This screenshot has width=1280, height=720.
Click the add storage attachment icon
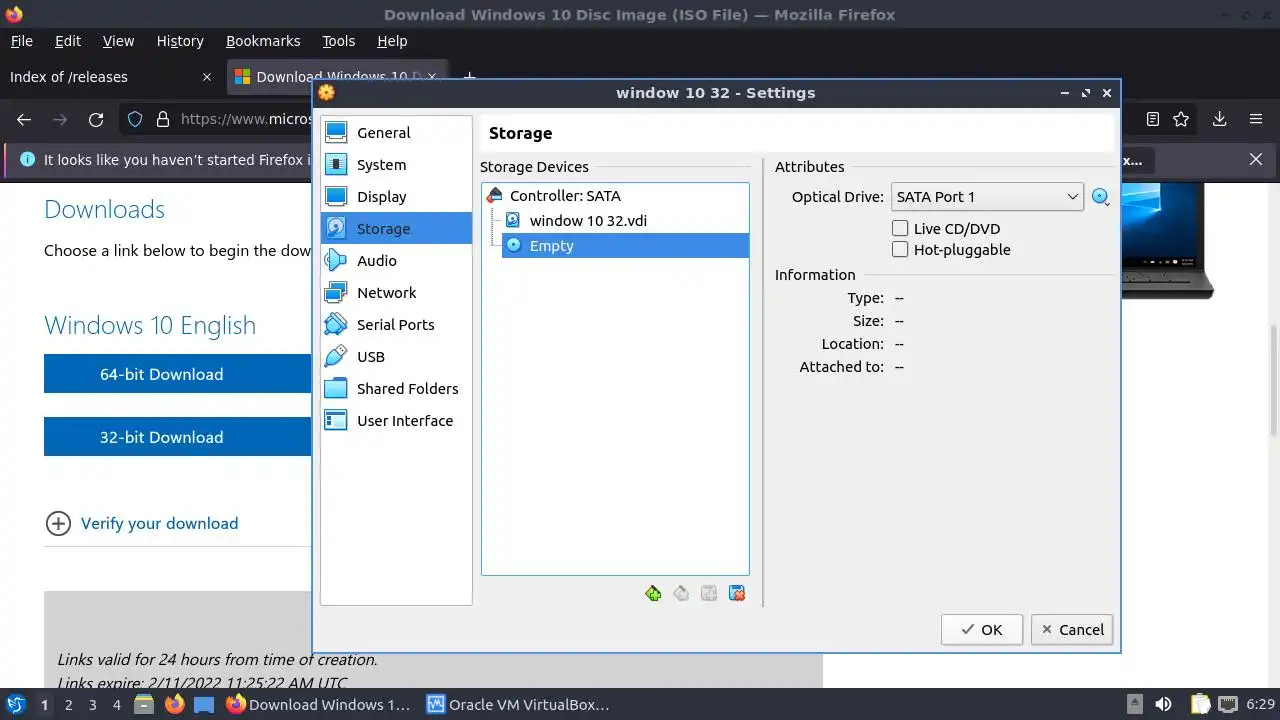click(709, 593)
